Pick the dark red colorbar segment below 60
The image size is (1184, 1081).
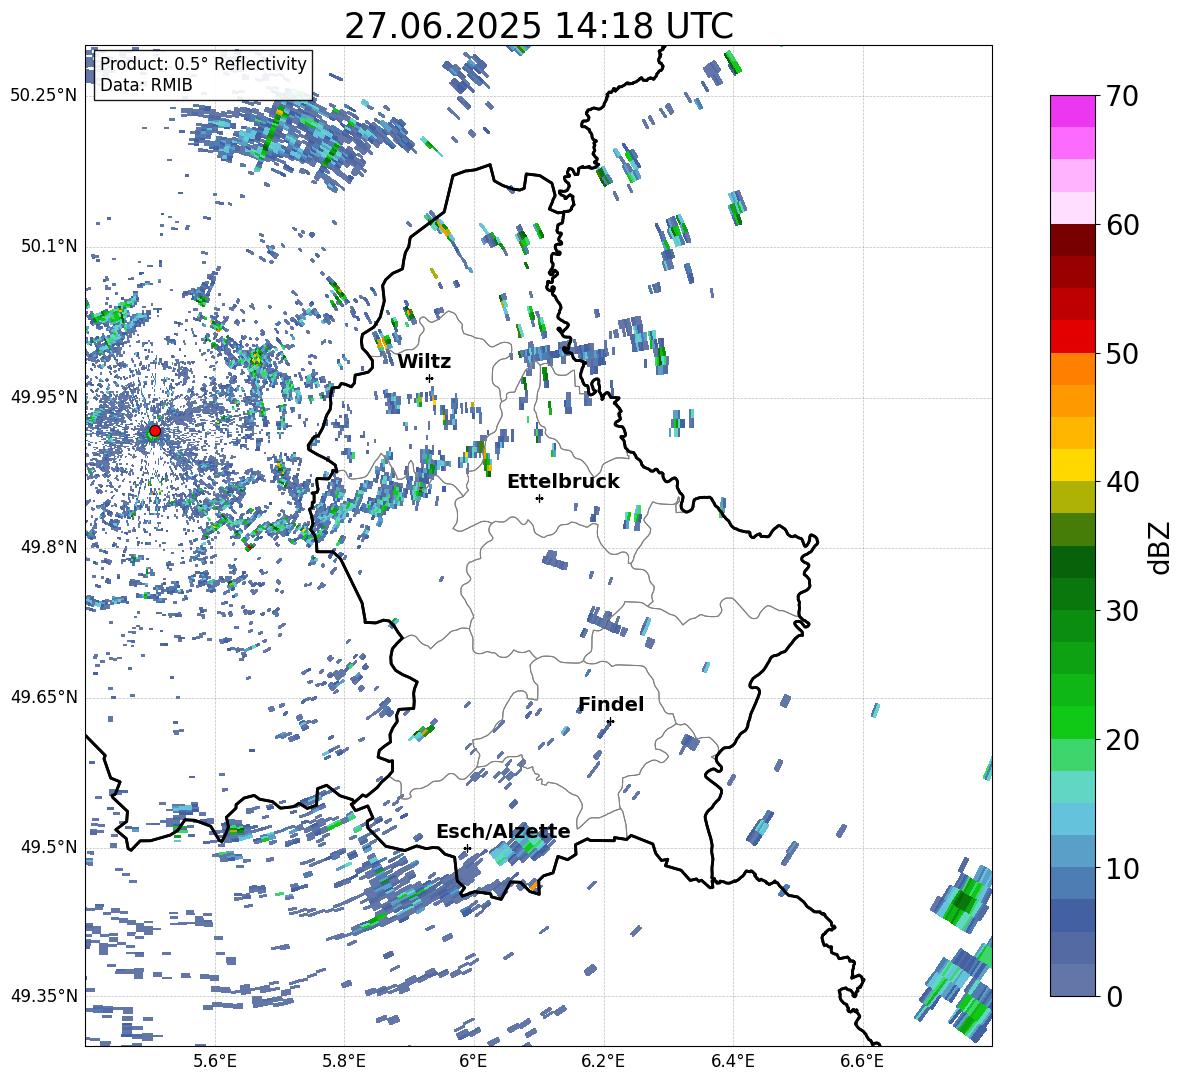1072,240
